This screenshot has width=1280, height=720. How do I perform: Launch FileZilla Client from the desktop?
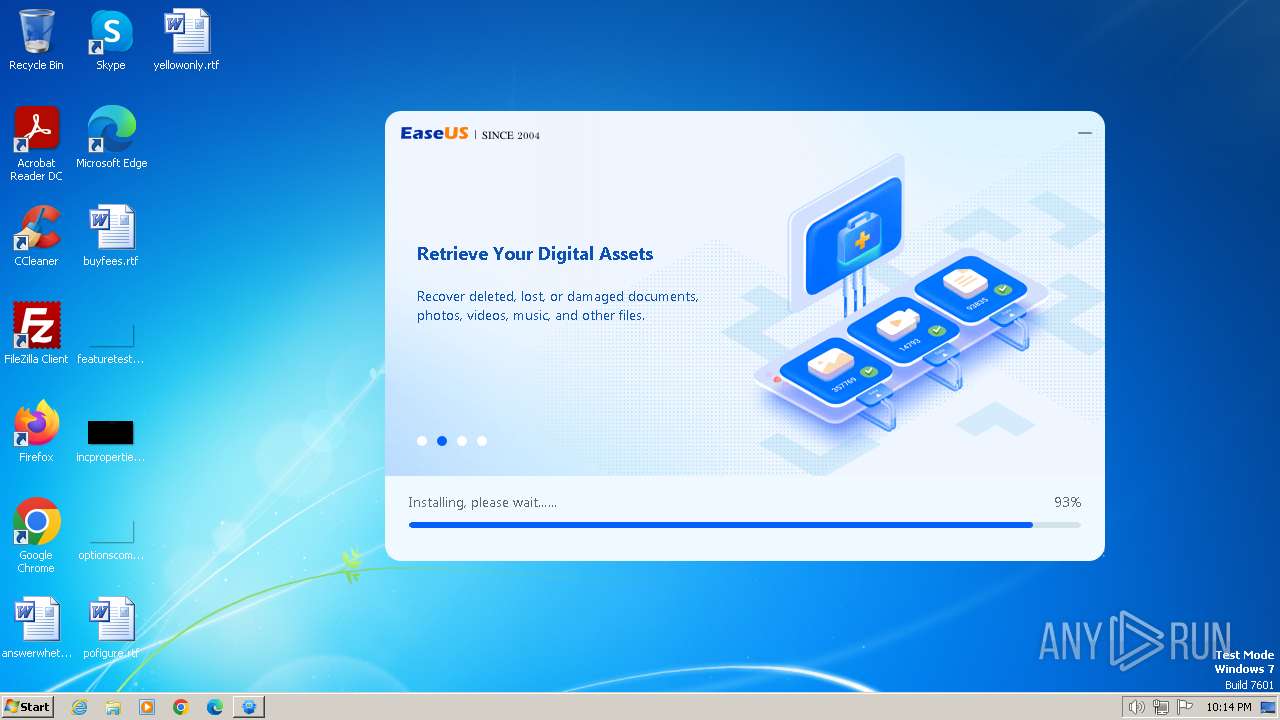tap(36, 334)
